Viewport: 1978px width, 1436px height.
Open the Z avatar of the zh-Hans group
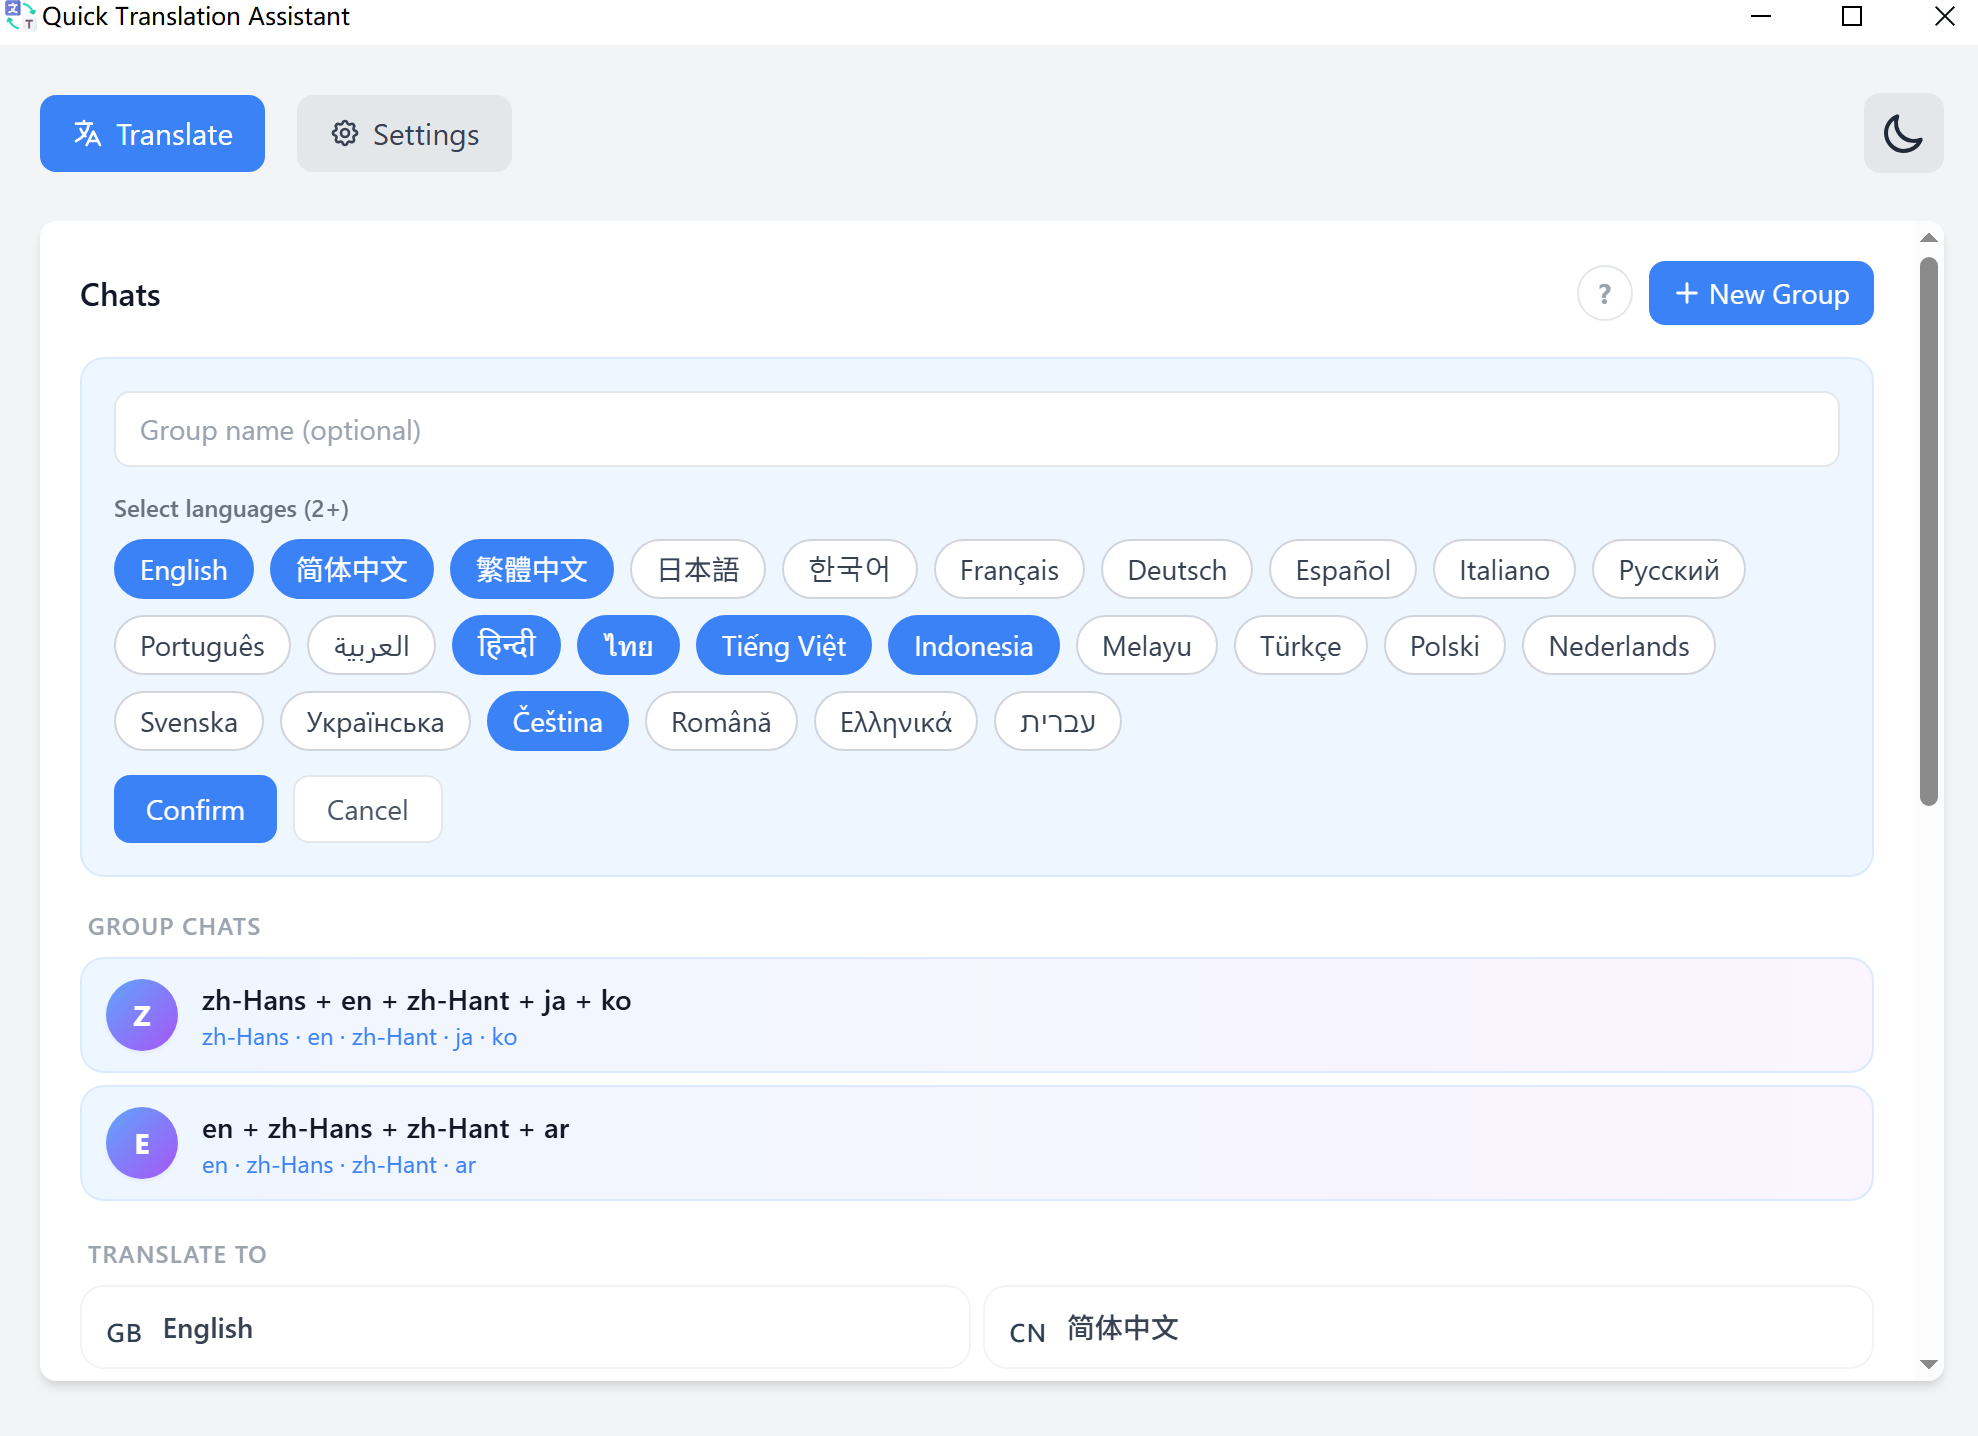click(x=142, y=1014)
